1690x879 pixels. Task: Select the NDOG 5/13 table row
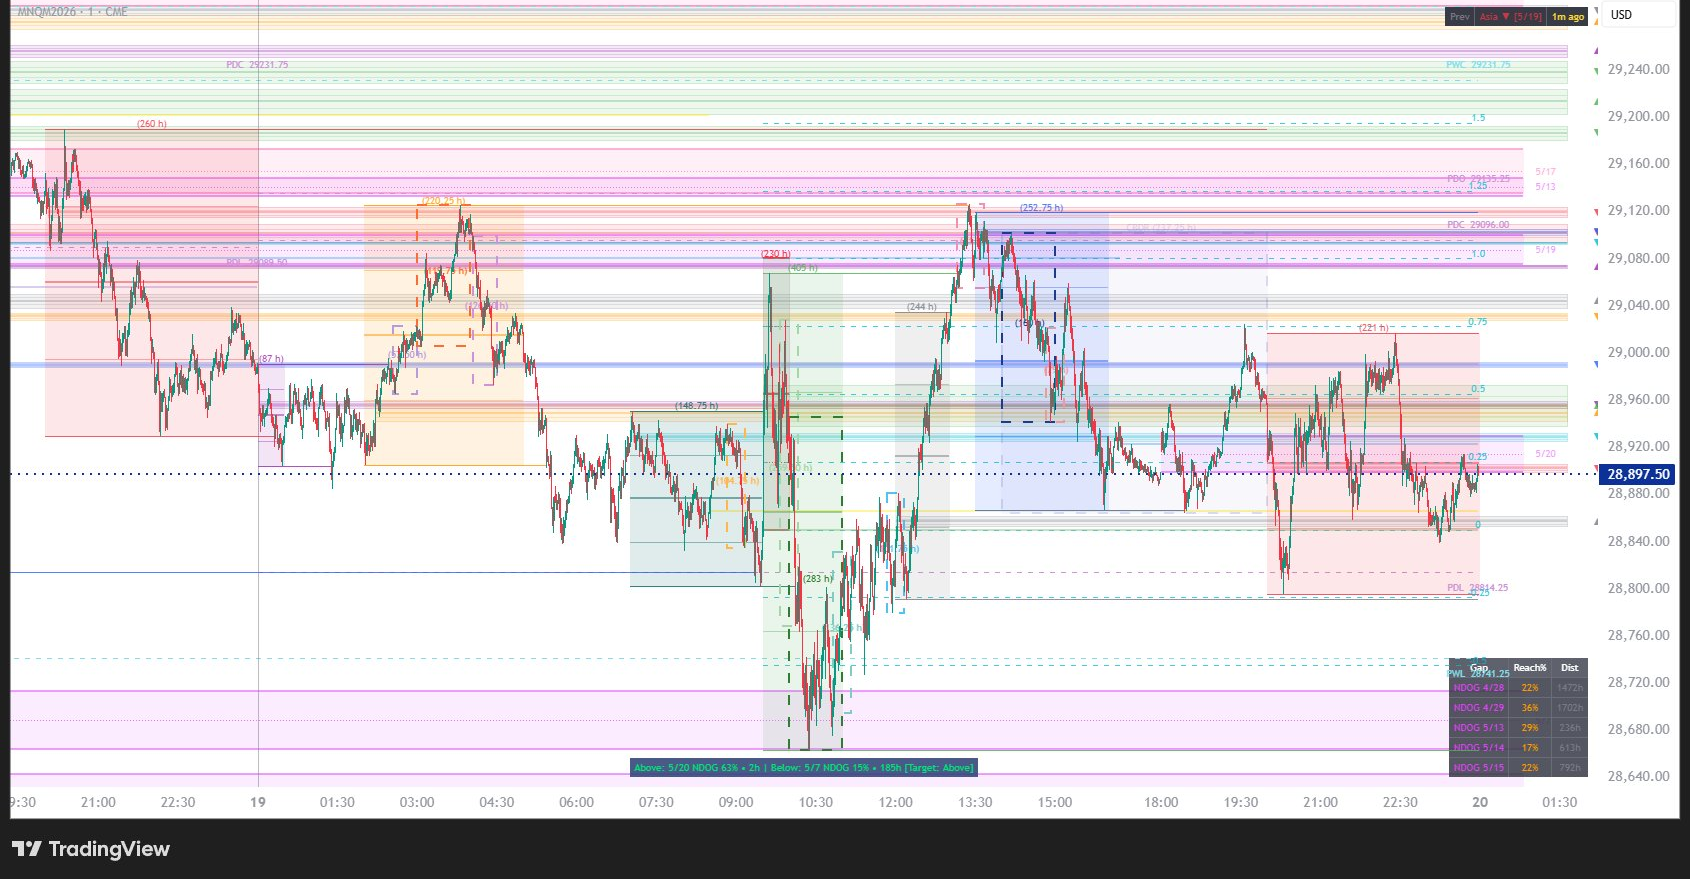coord(1518,728)
